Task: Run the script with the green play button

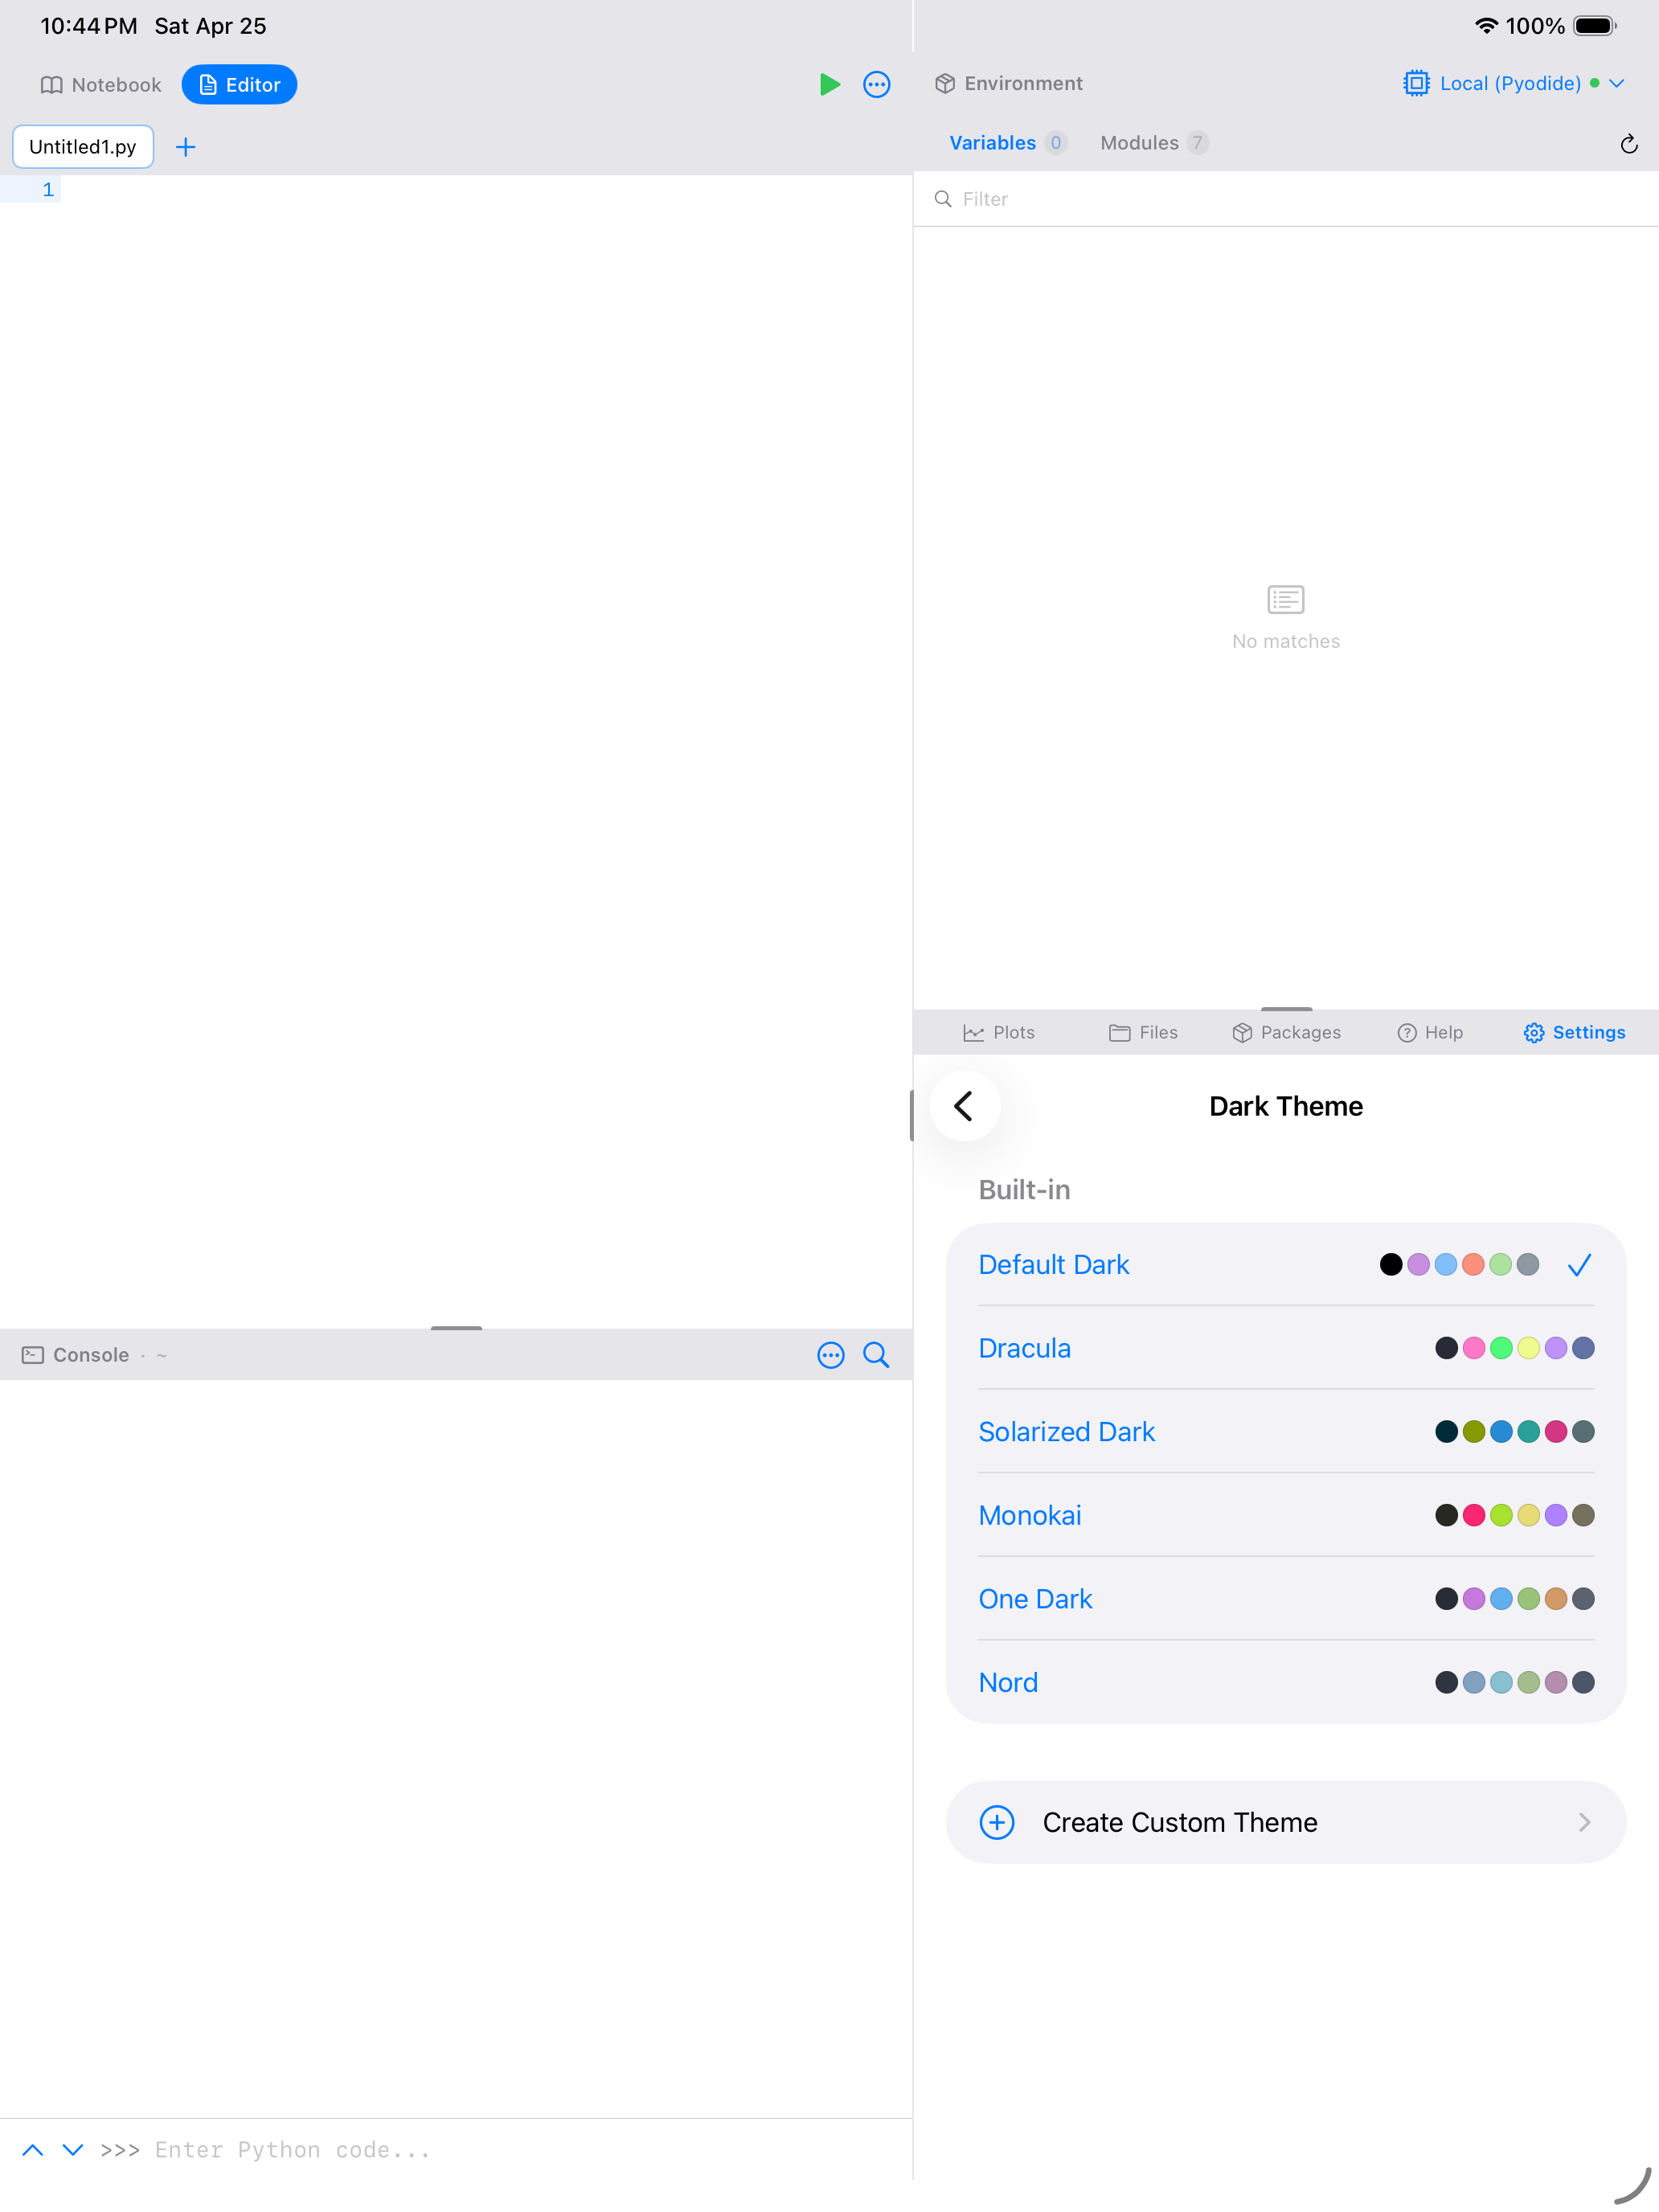Action: click(x=829, y=84)
